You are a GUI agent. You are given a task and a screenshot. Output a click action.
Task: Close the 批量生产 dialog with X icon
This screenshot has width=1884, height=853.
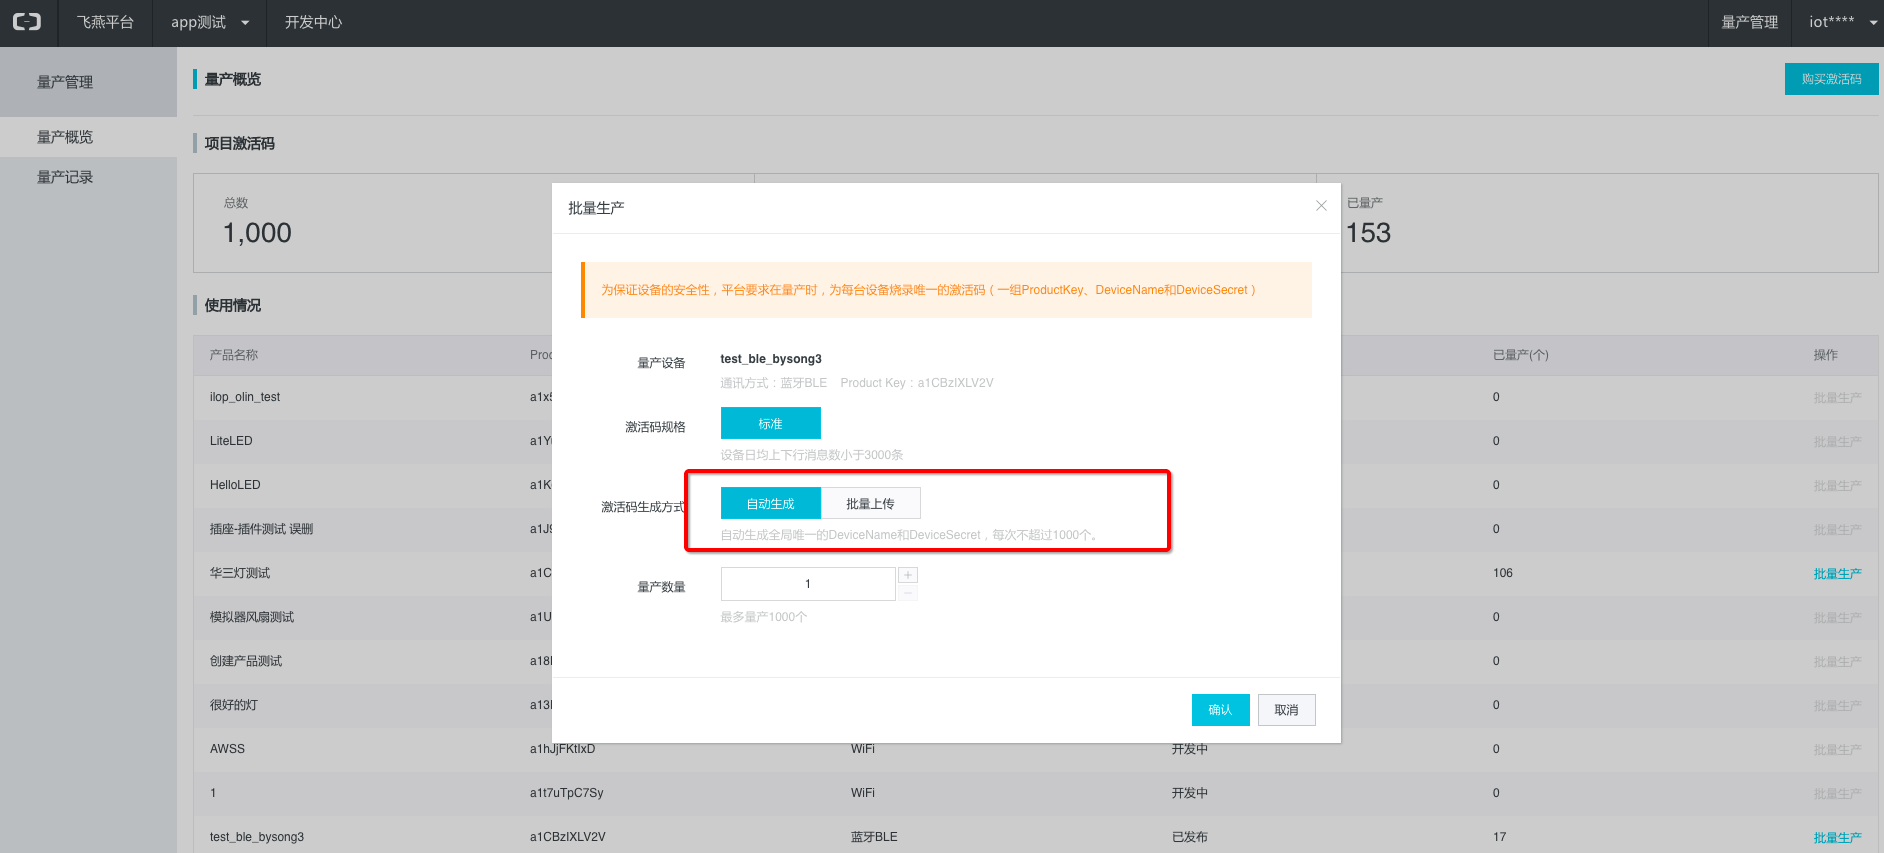pyautogui.click(x=1321, y=206)
